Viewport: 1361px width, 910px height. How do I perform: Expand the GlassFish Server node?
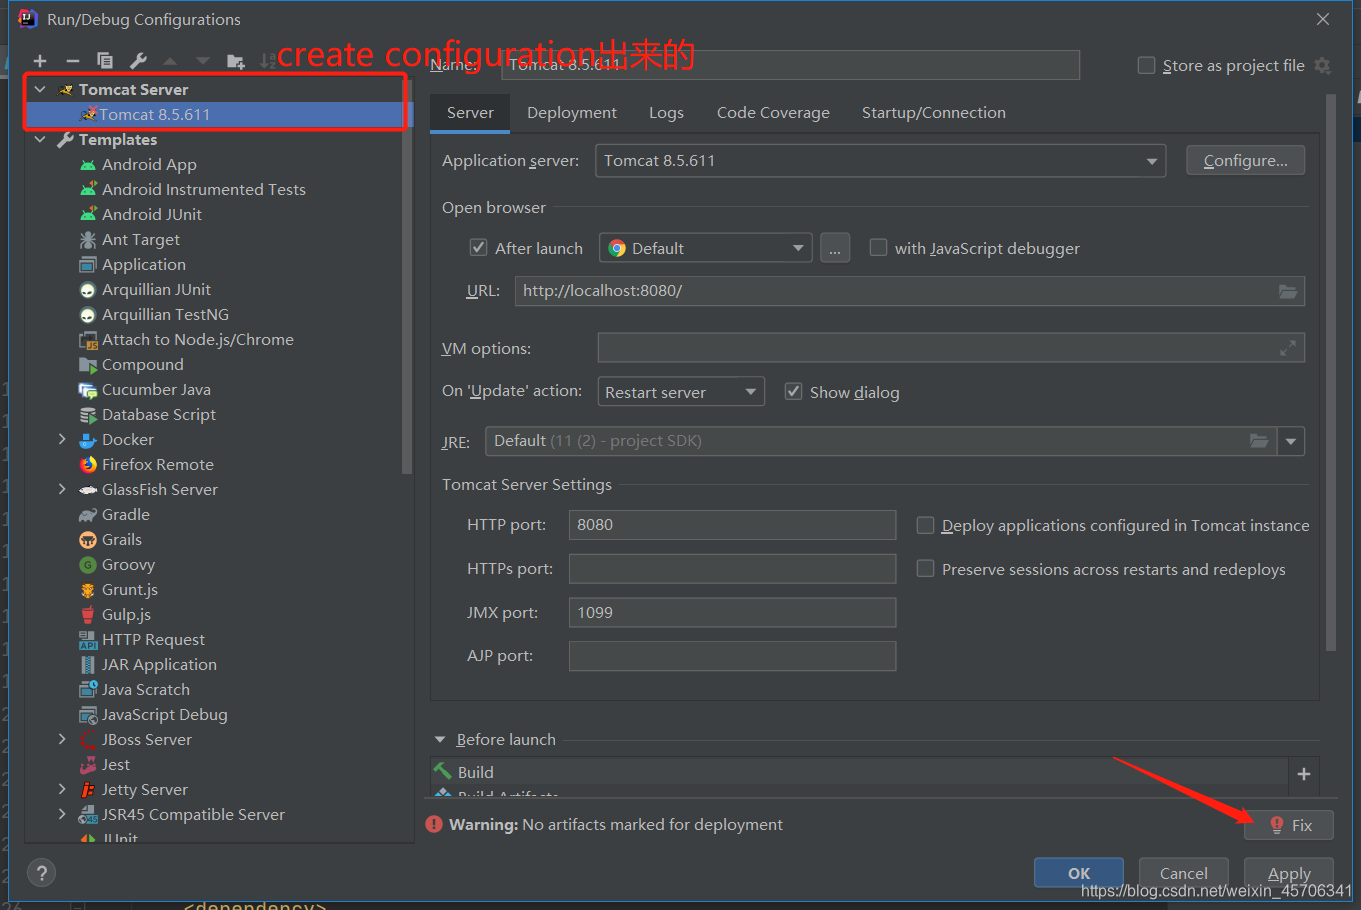(62, 489)
